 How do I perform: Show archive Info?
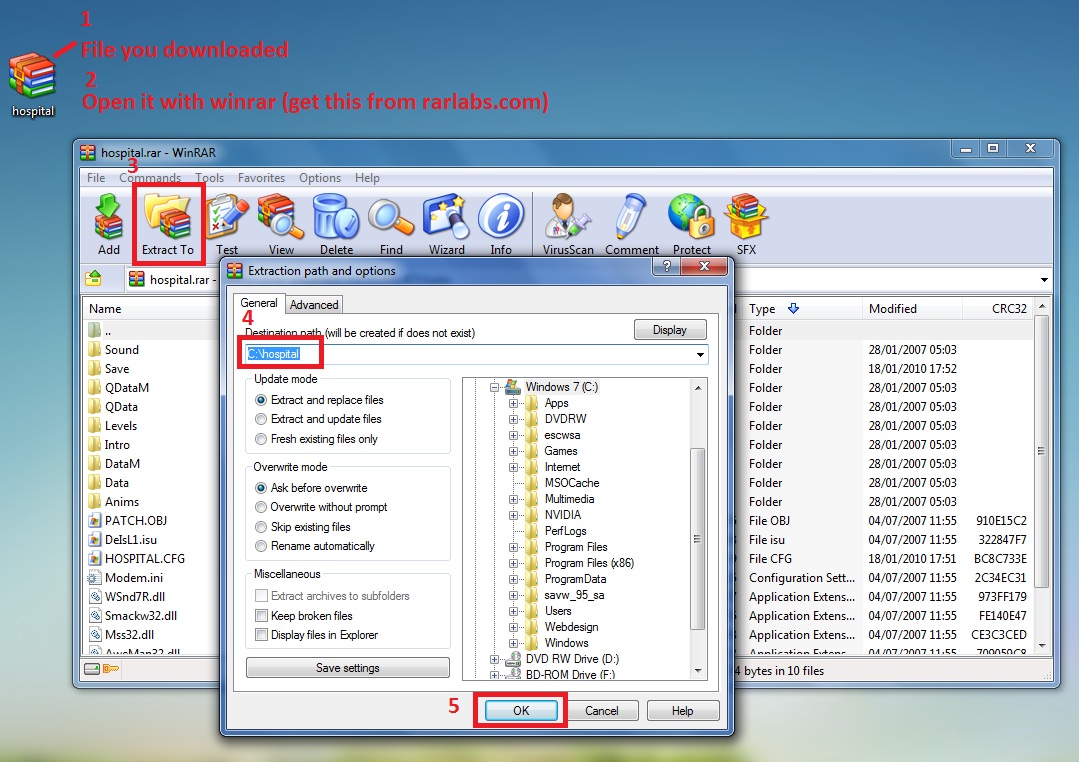click(x=501, y=224)
